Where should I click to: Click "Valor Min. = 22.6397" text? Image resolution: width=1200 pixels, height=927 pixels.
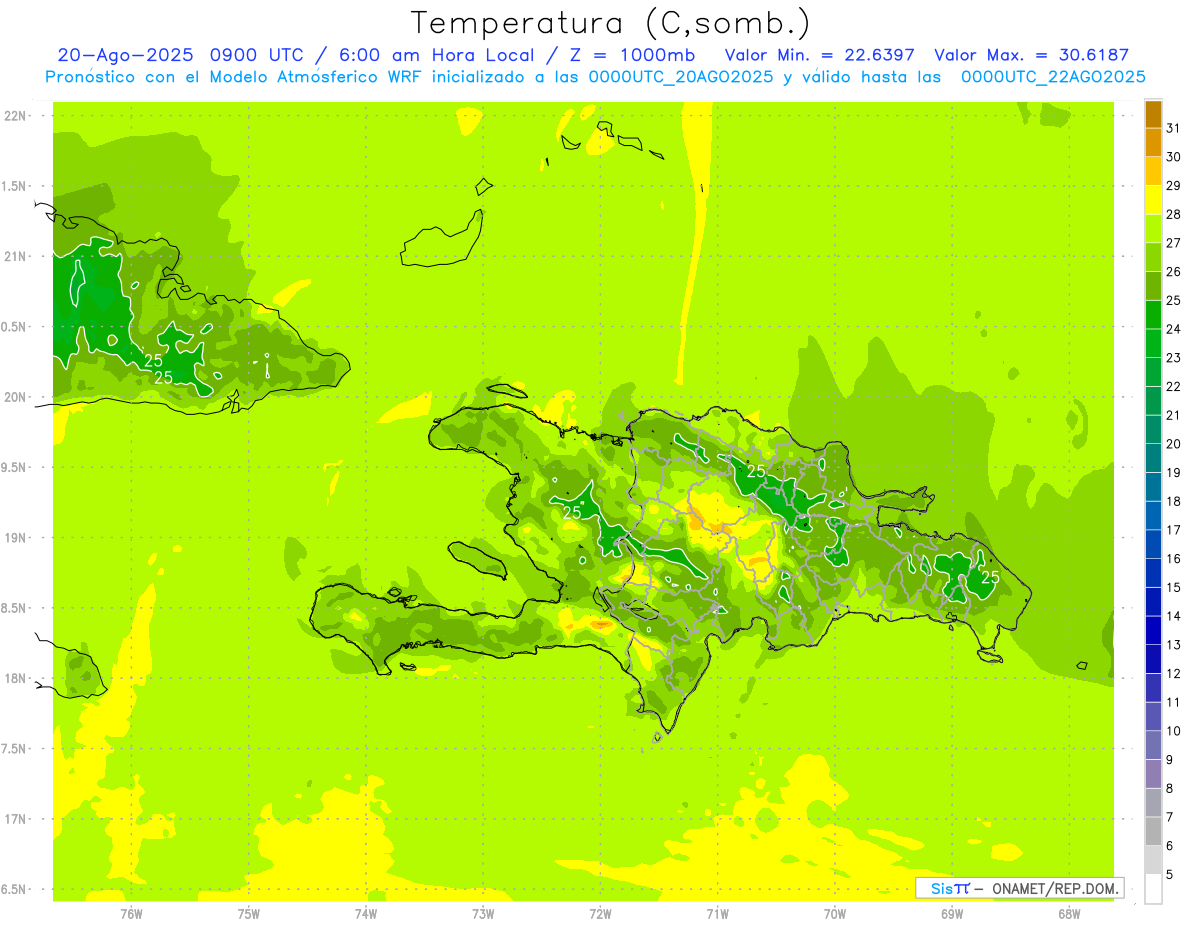pos(819,55)
